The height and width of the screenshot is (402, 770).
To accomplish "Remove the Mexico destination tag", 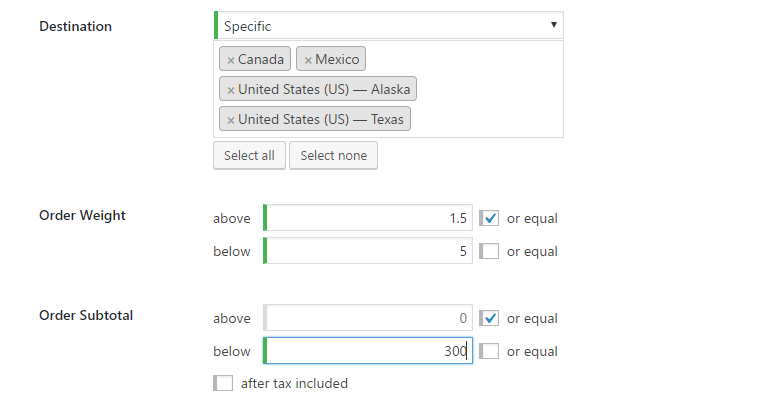I will coord(308,60).
